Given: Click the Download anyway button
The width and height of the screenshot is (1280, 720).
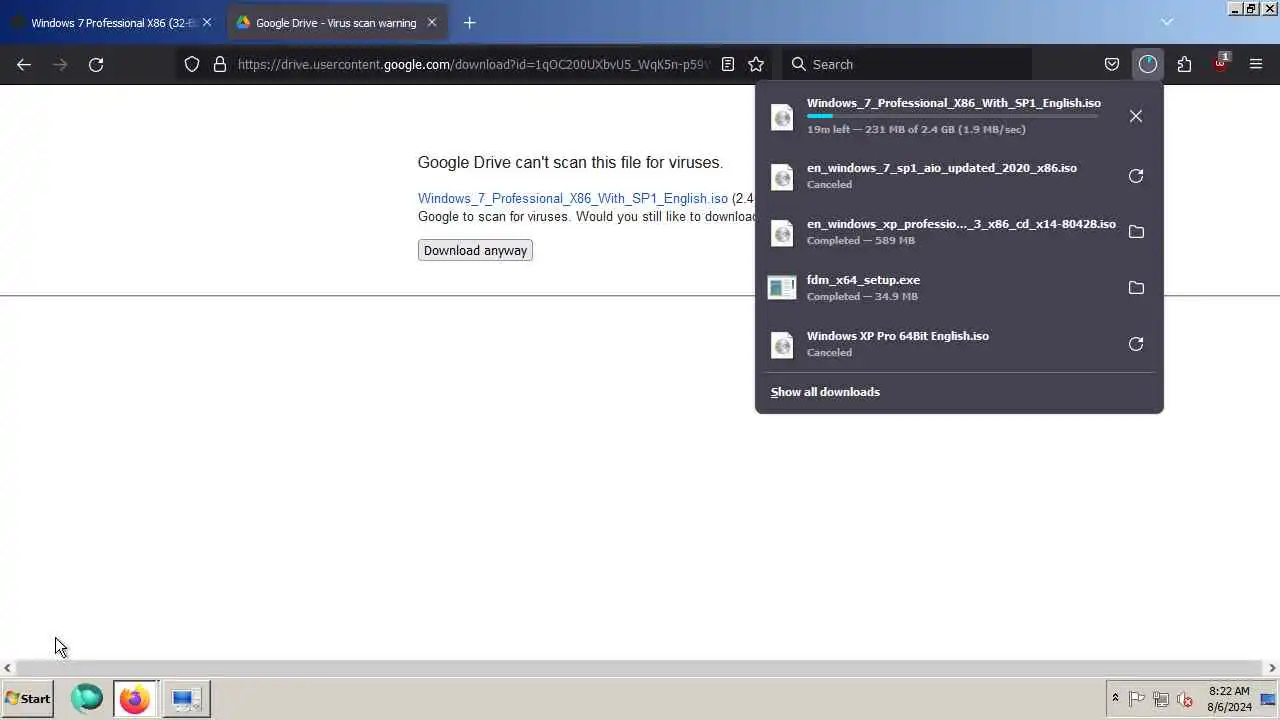Looking at the screenshot, I should (475, 250).
